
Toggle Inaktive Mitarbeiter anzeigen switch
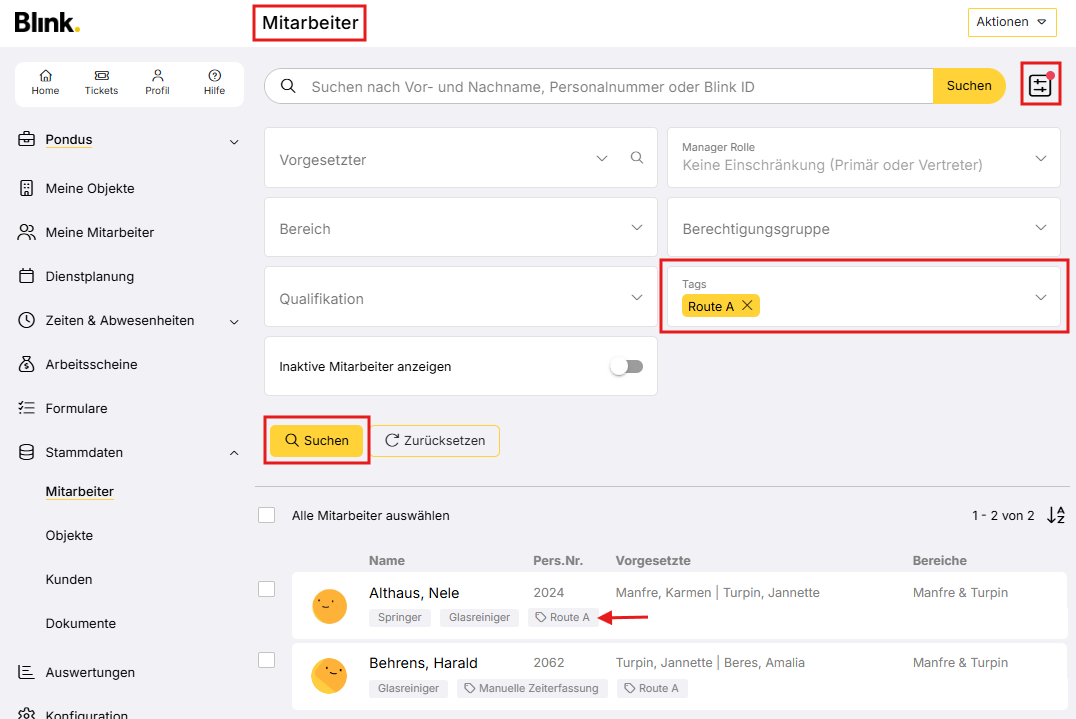(627, 366)
